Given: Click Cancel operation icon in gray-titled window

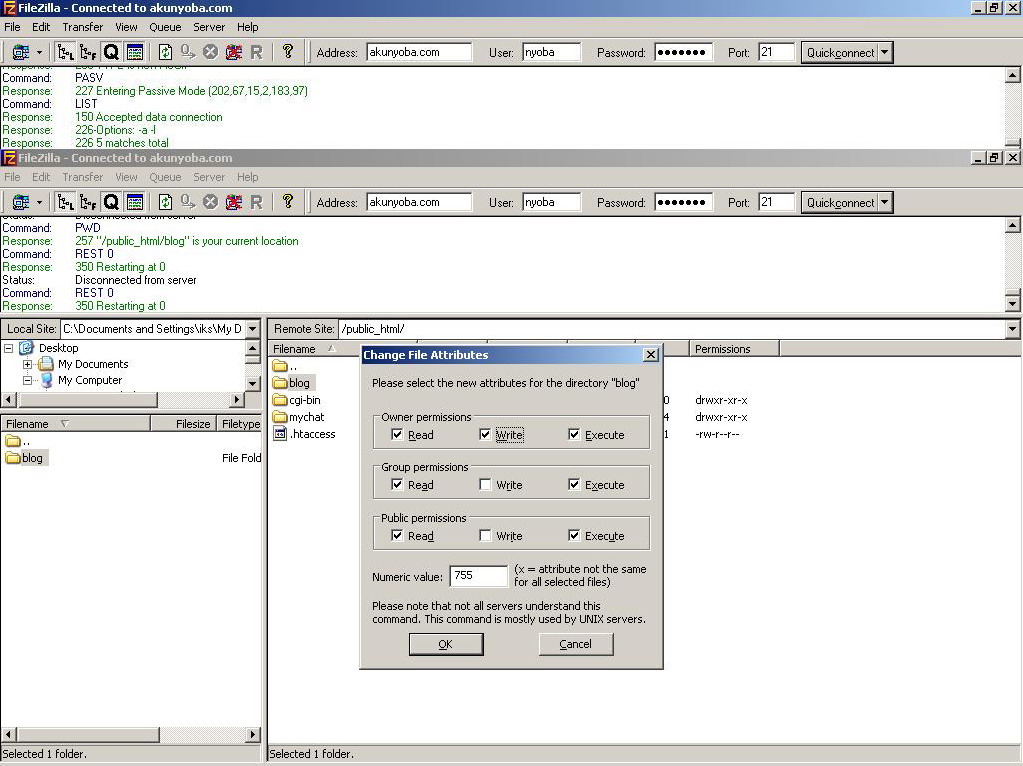Looking at the screenshot, I should (210, 202).
